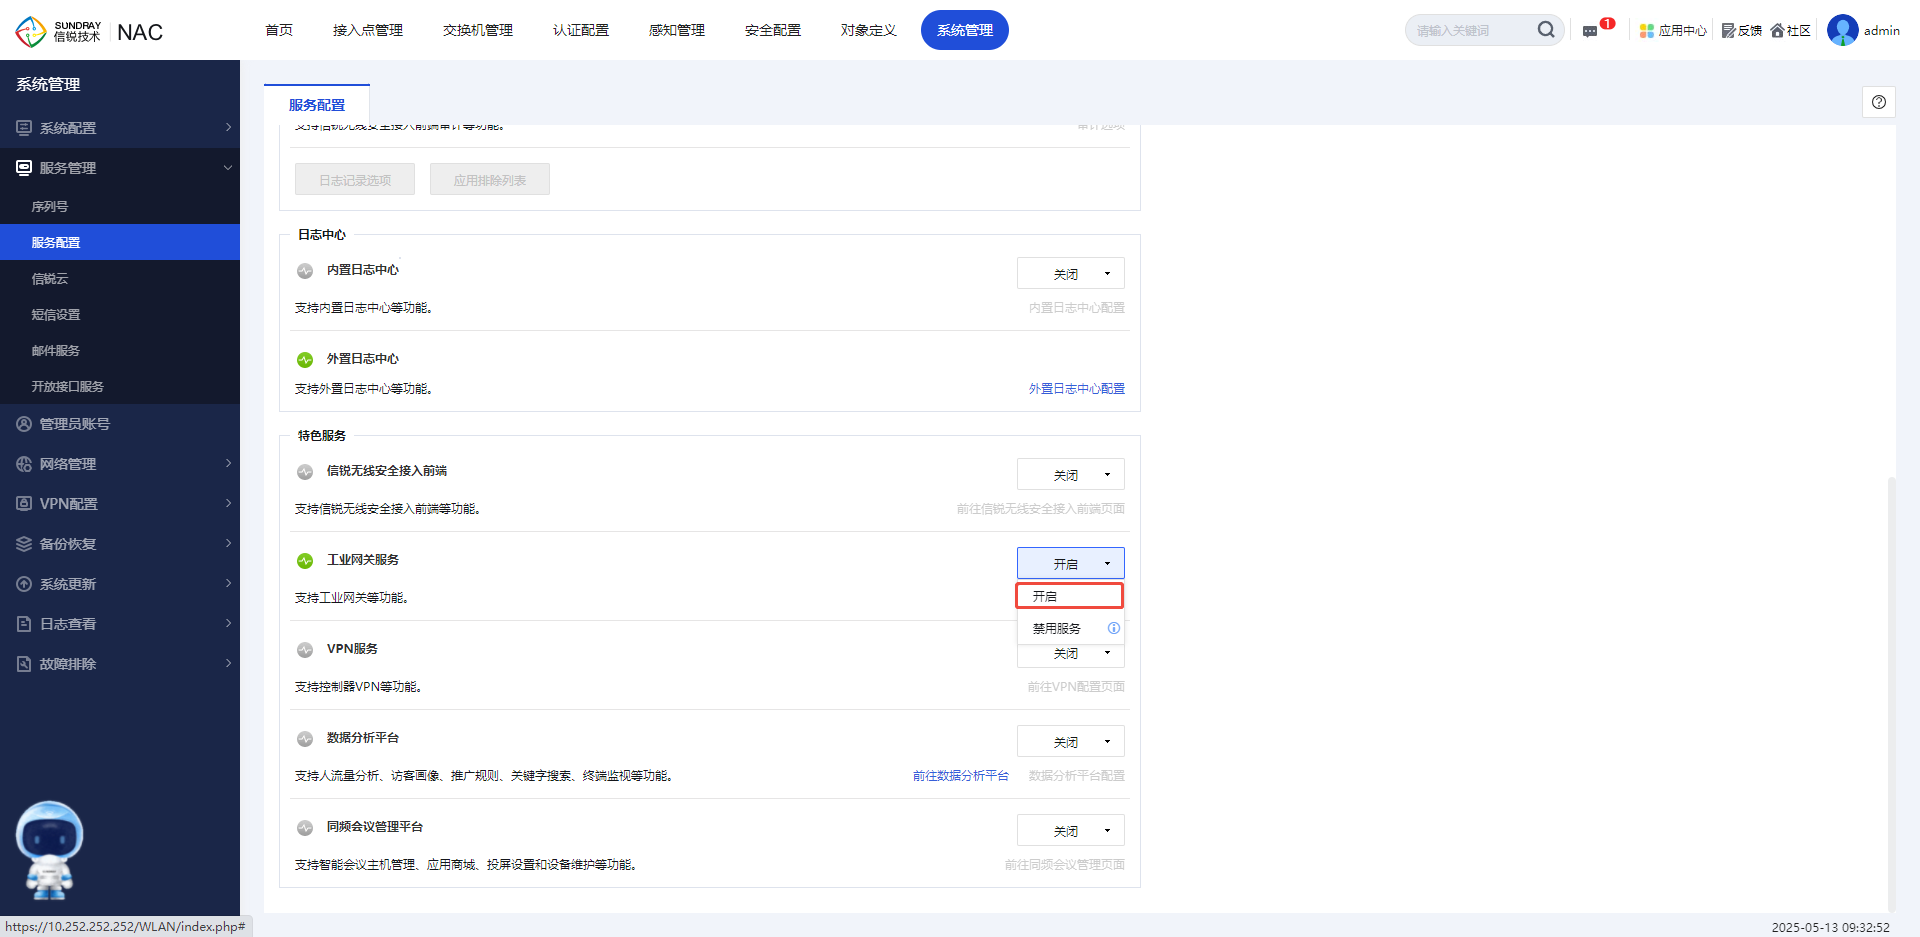Click the 日志查看 sidebar icon

24,624
